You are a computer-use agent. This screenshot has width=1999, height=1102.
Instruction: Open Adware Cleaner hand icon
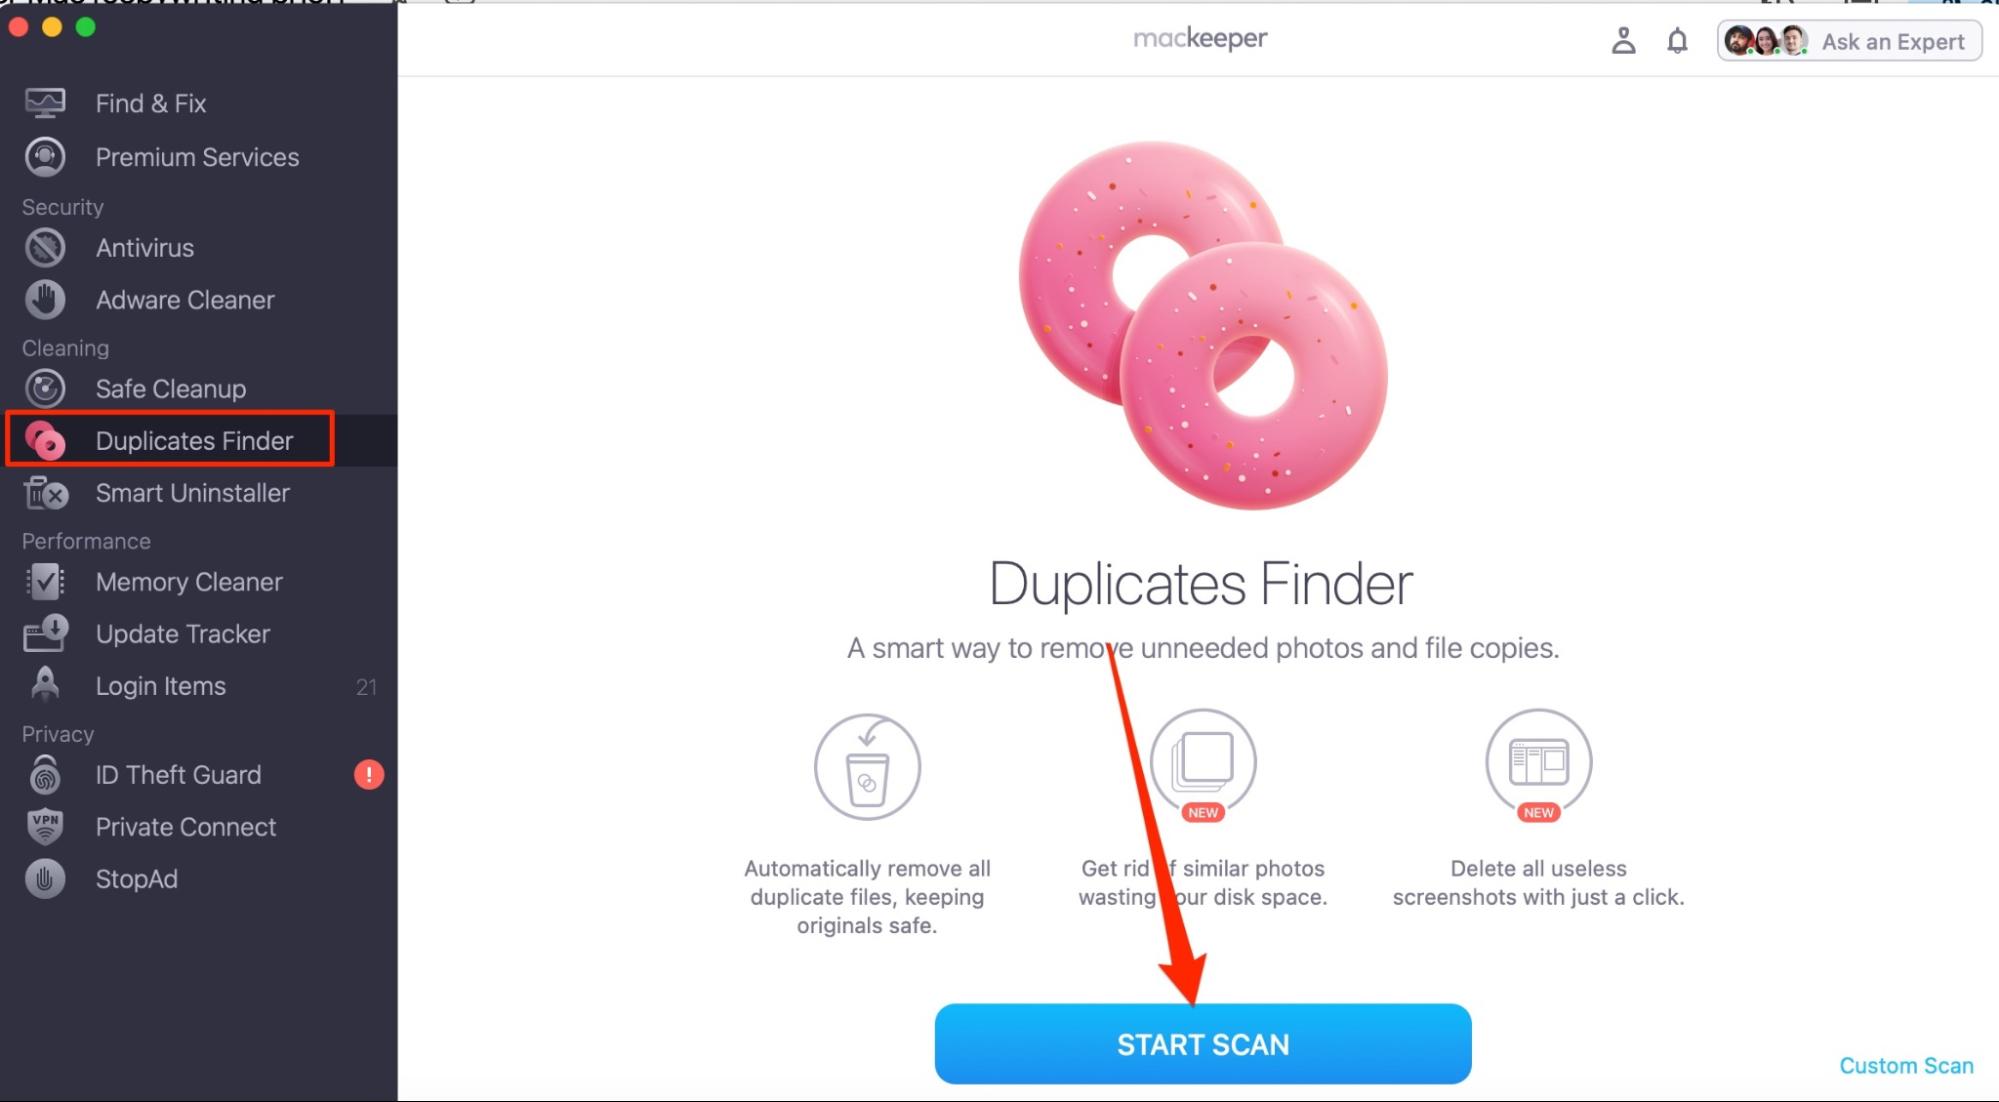point(45,300)
